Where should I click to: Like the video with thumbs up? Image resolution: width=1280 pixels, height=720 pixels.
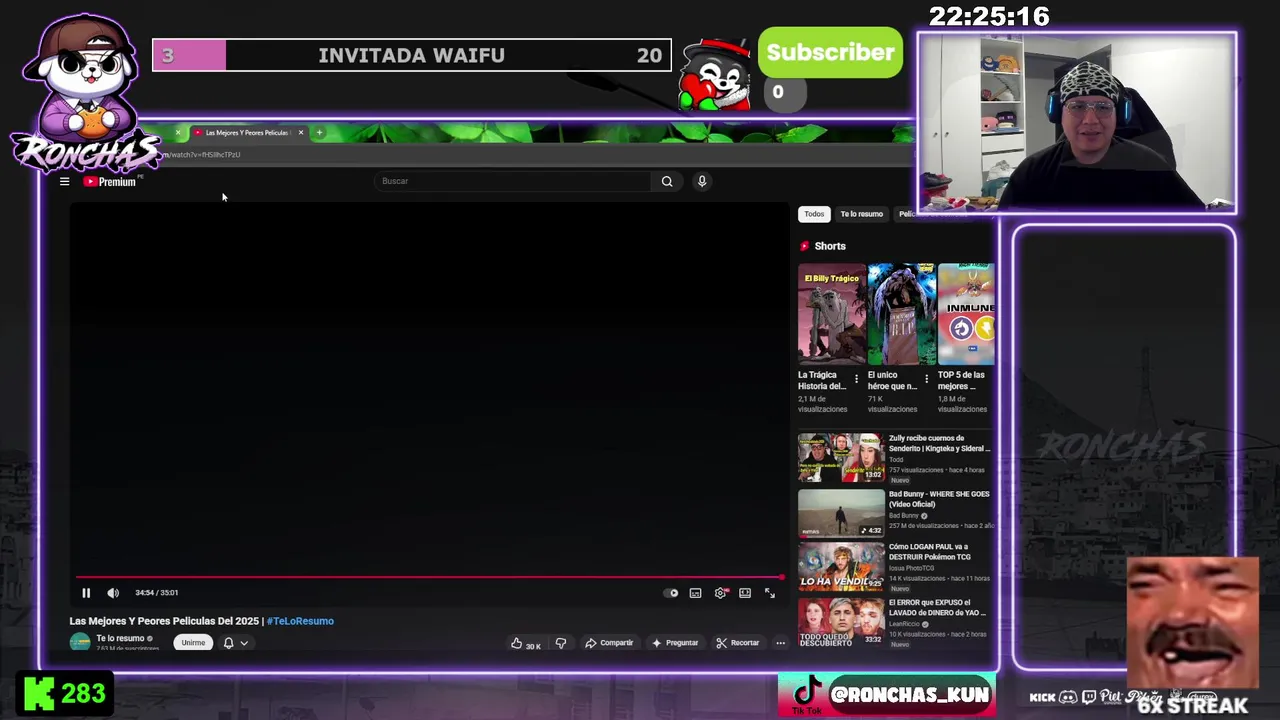click(526, 643)
